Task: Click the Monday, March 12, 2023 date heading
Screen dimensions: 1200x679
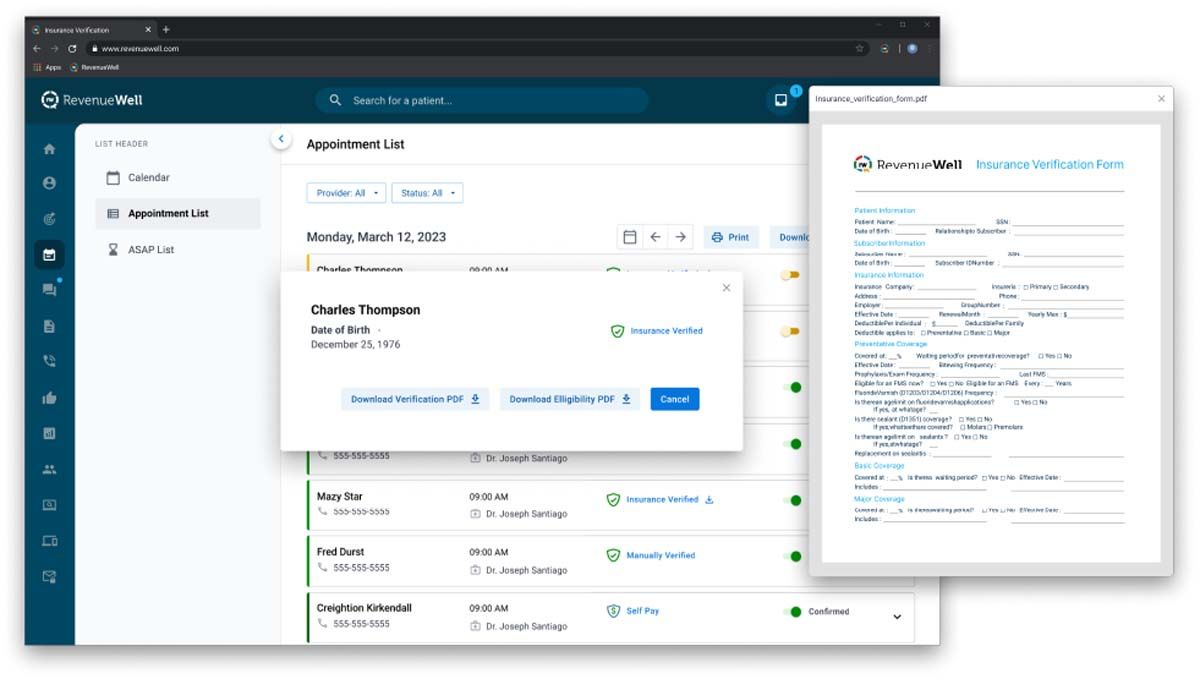Action: click(x=376, y=237)
